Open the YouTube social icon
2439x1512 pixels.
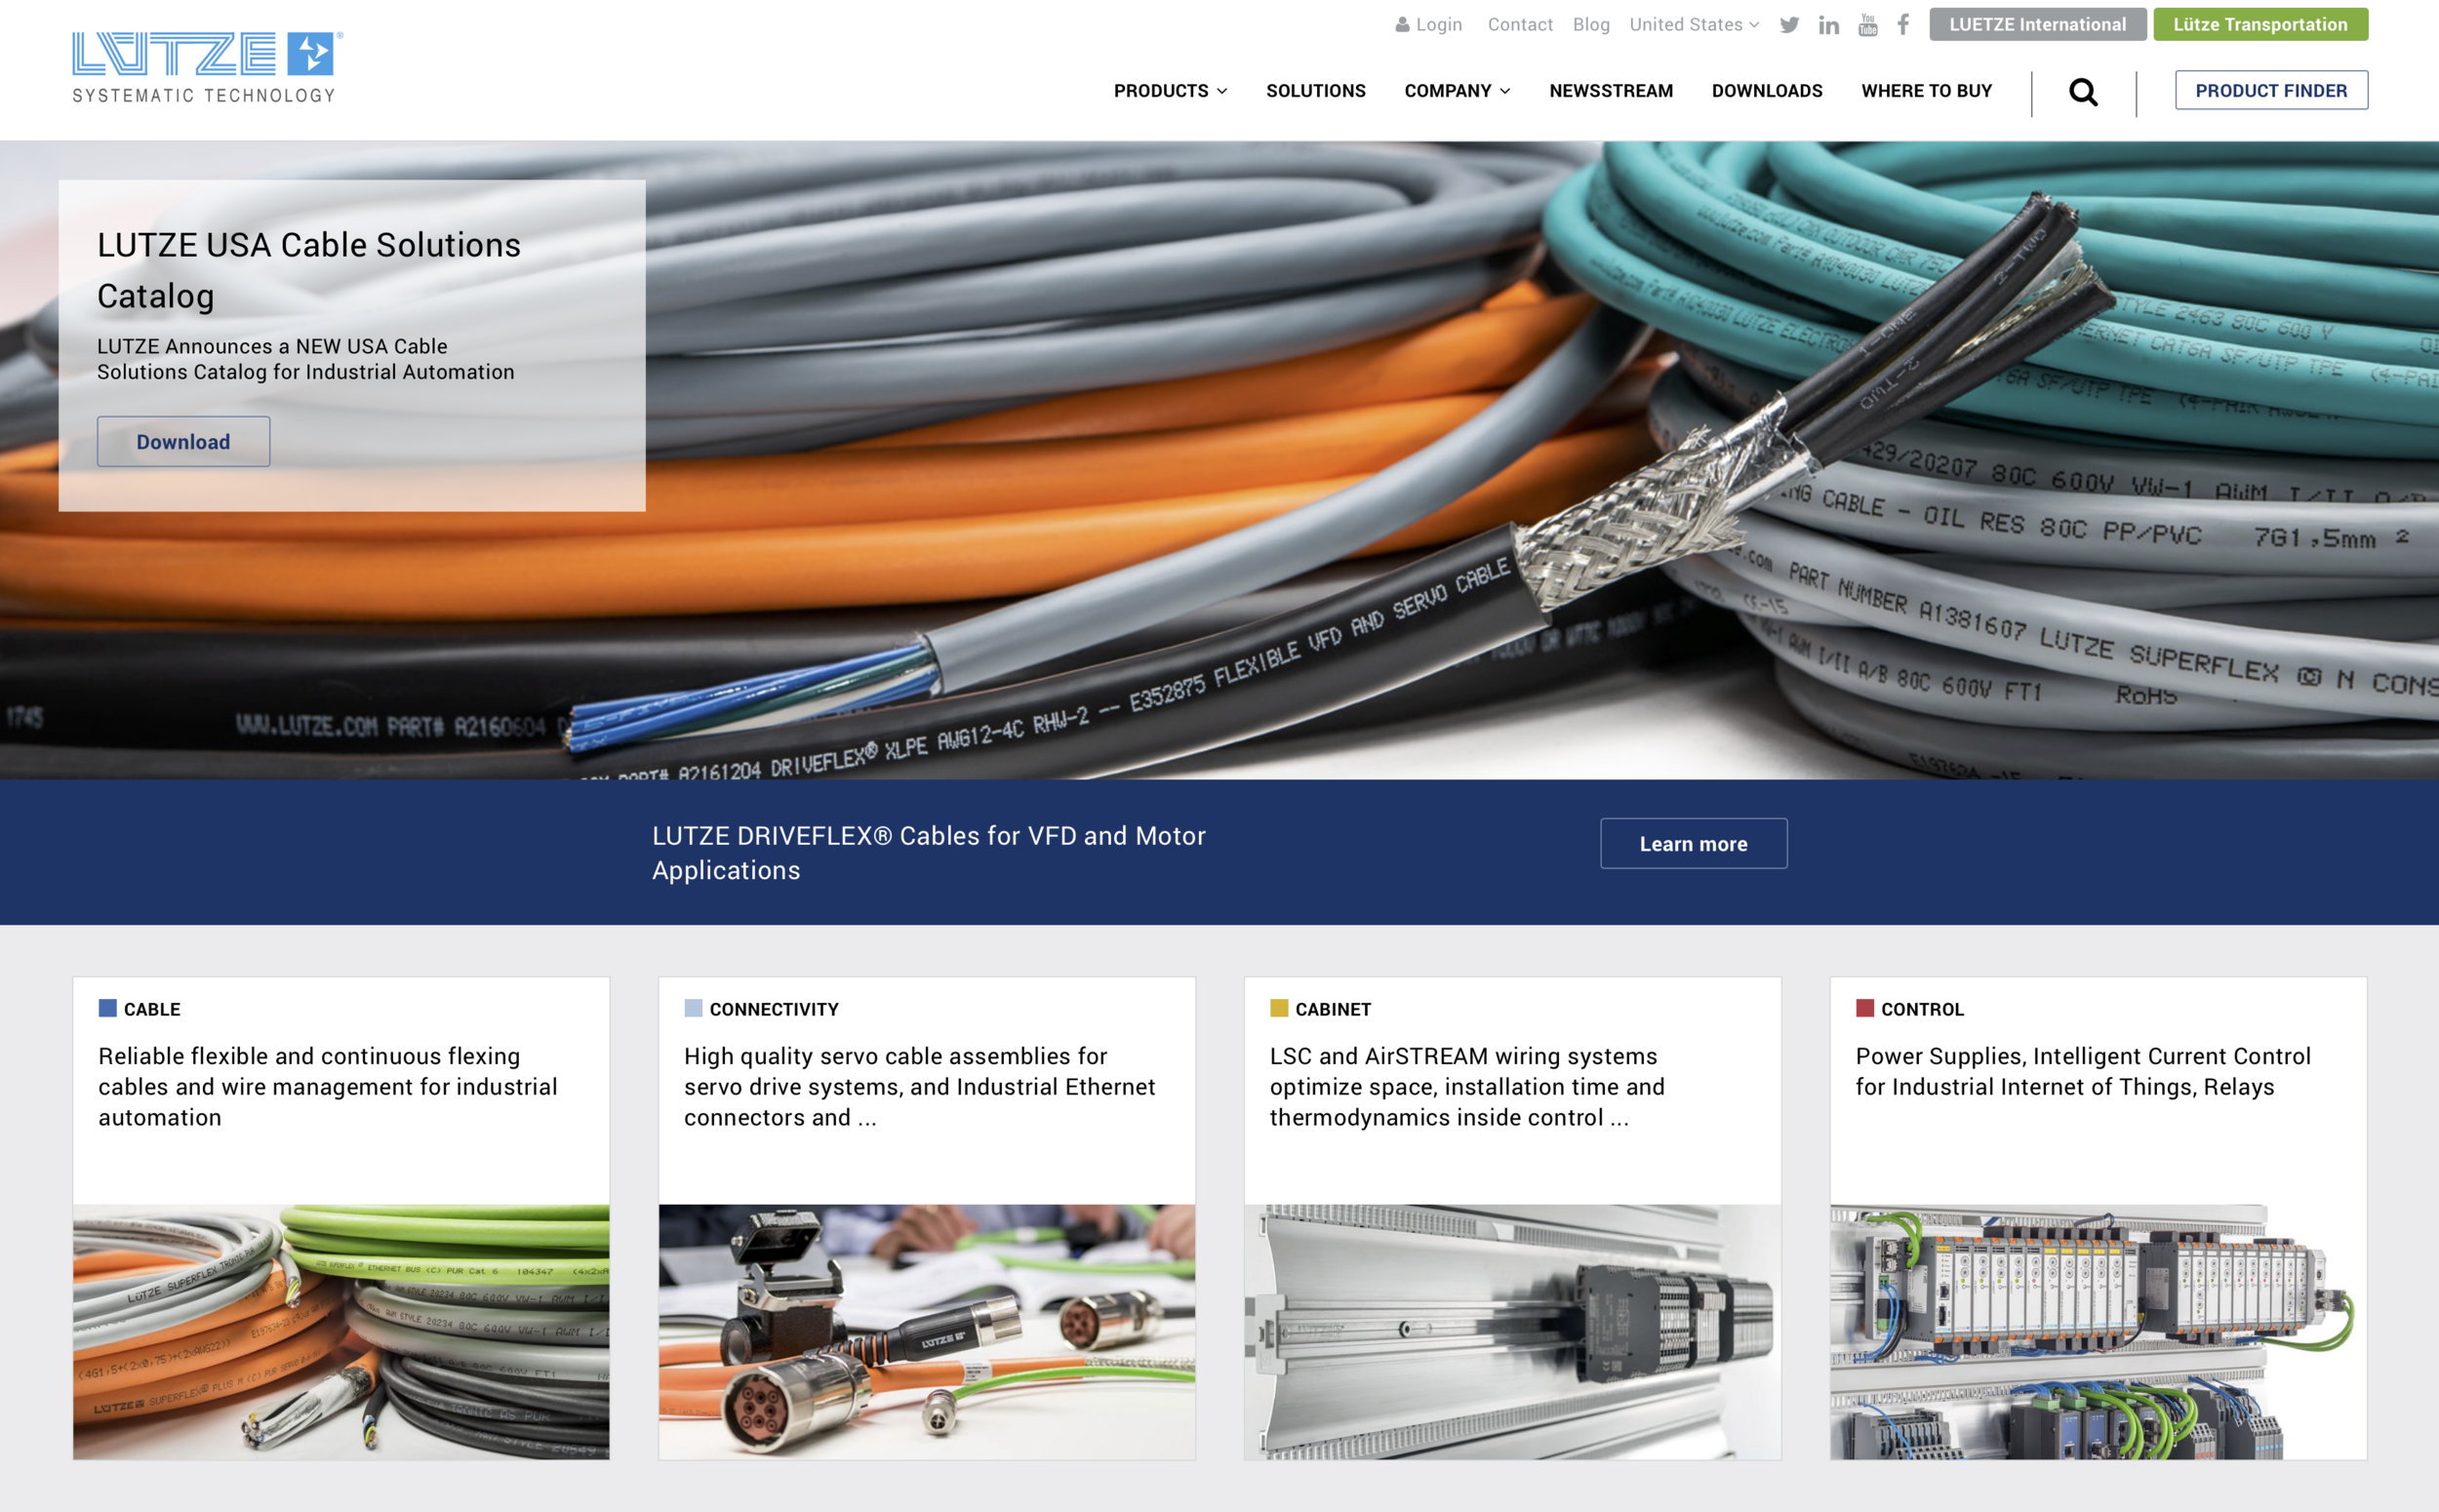coord(1867,24)
